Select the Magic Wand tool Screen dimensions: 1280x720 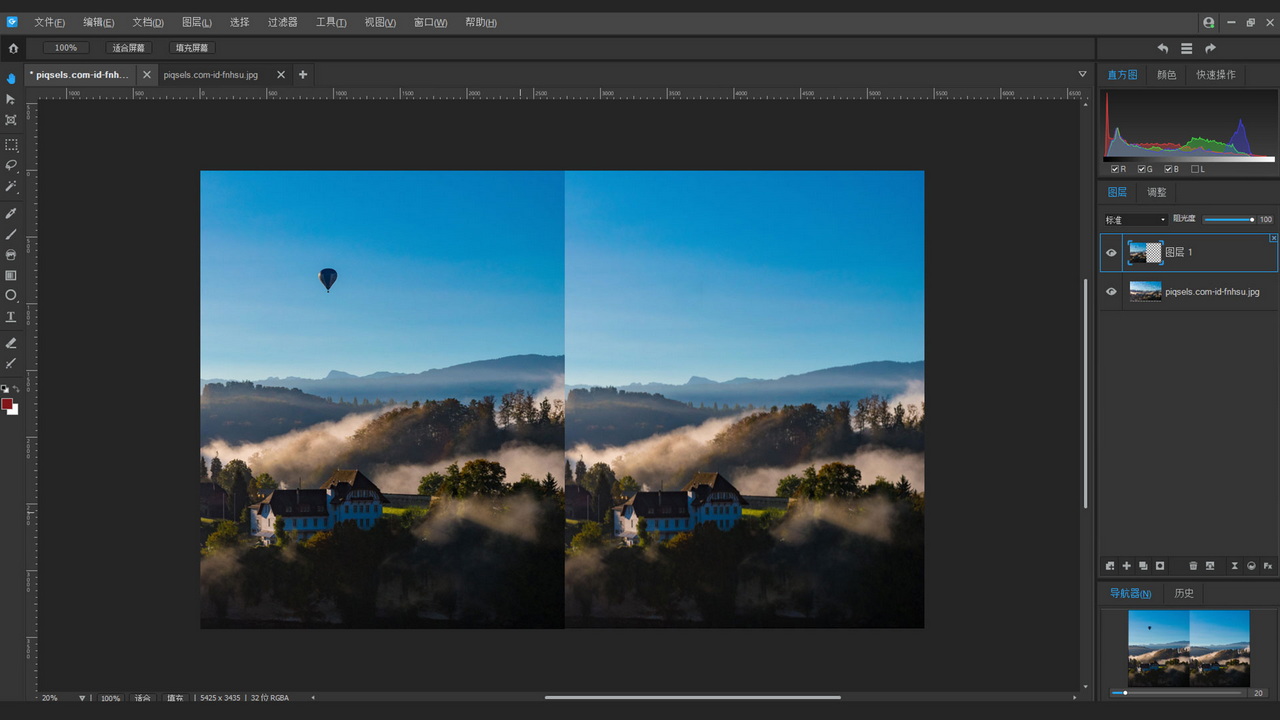tap(11, 187)
